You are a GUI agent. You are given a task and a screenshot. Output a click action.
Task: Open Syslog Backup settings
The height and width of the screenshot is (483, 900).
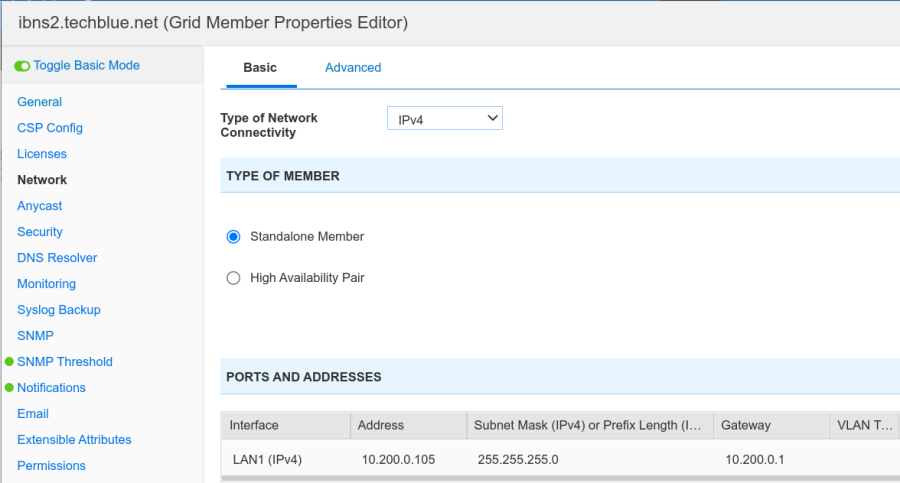point(59,310)
